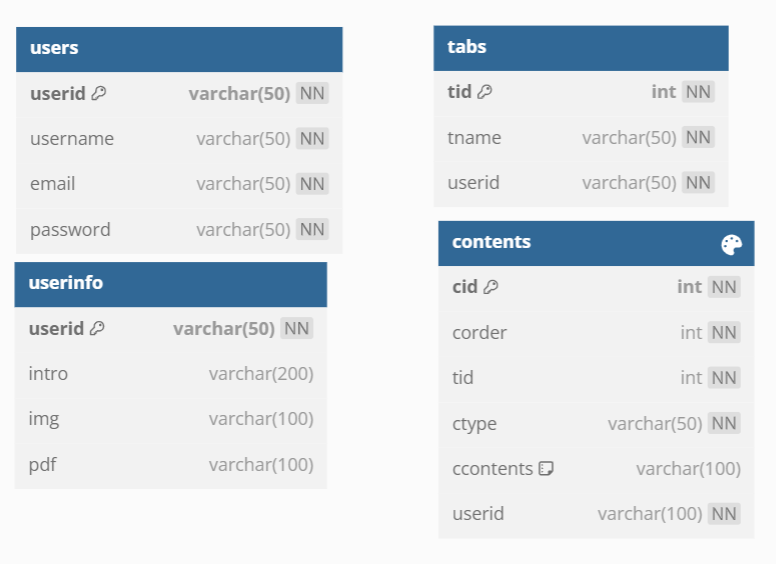
Task: Click the key icon next to cid
Action: 491,286
